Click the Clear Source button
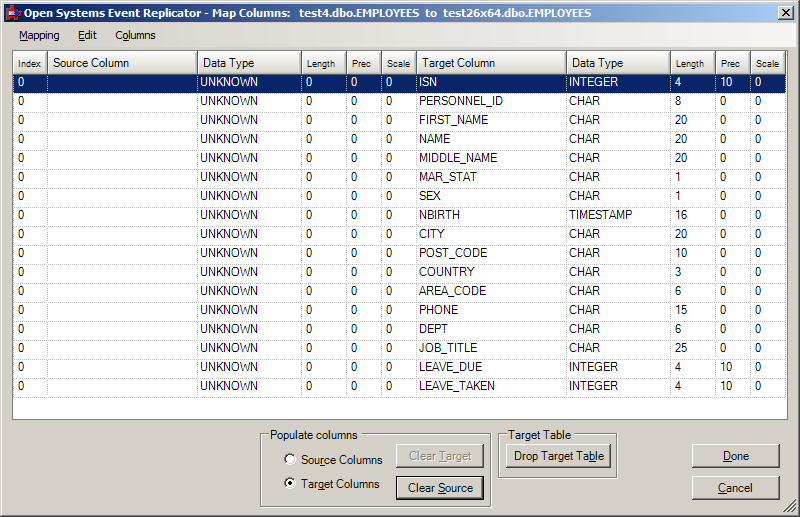 pyautogui.click(x=440, y=488)
